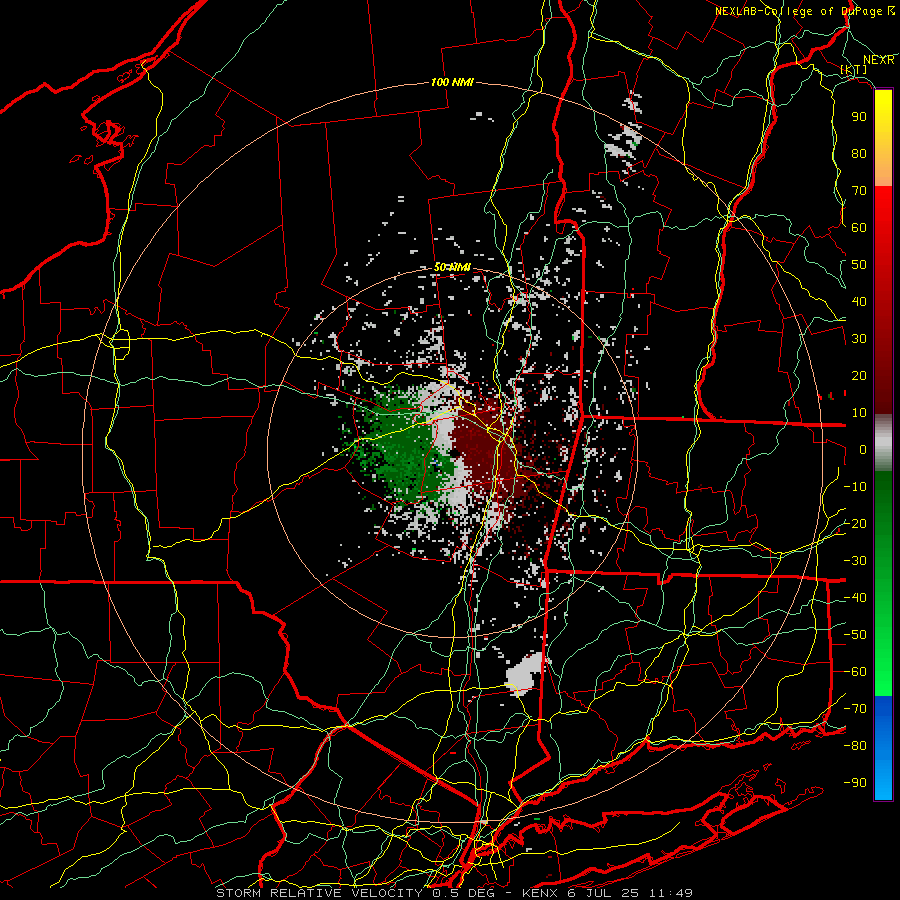The width and height of the screenshot is (900, 900).
Task: Click the [KT] units label
Action: pos(854,69)
